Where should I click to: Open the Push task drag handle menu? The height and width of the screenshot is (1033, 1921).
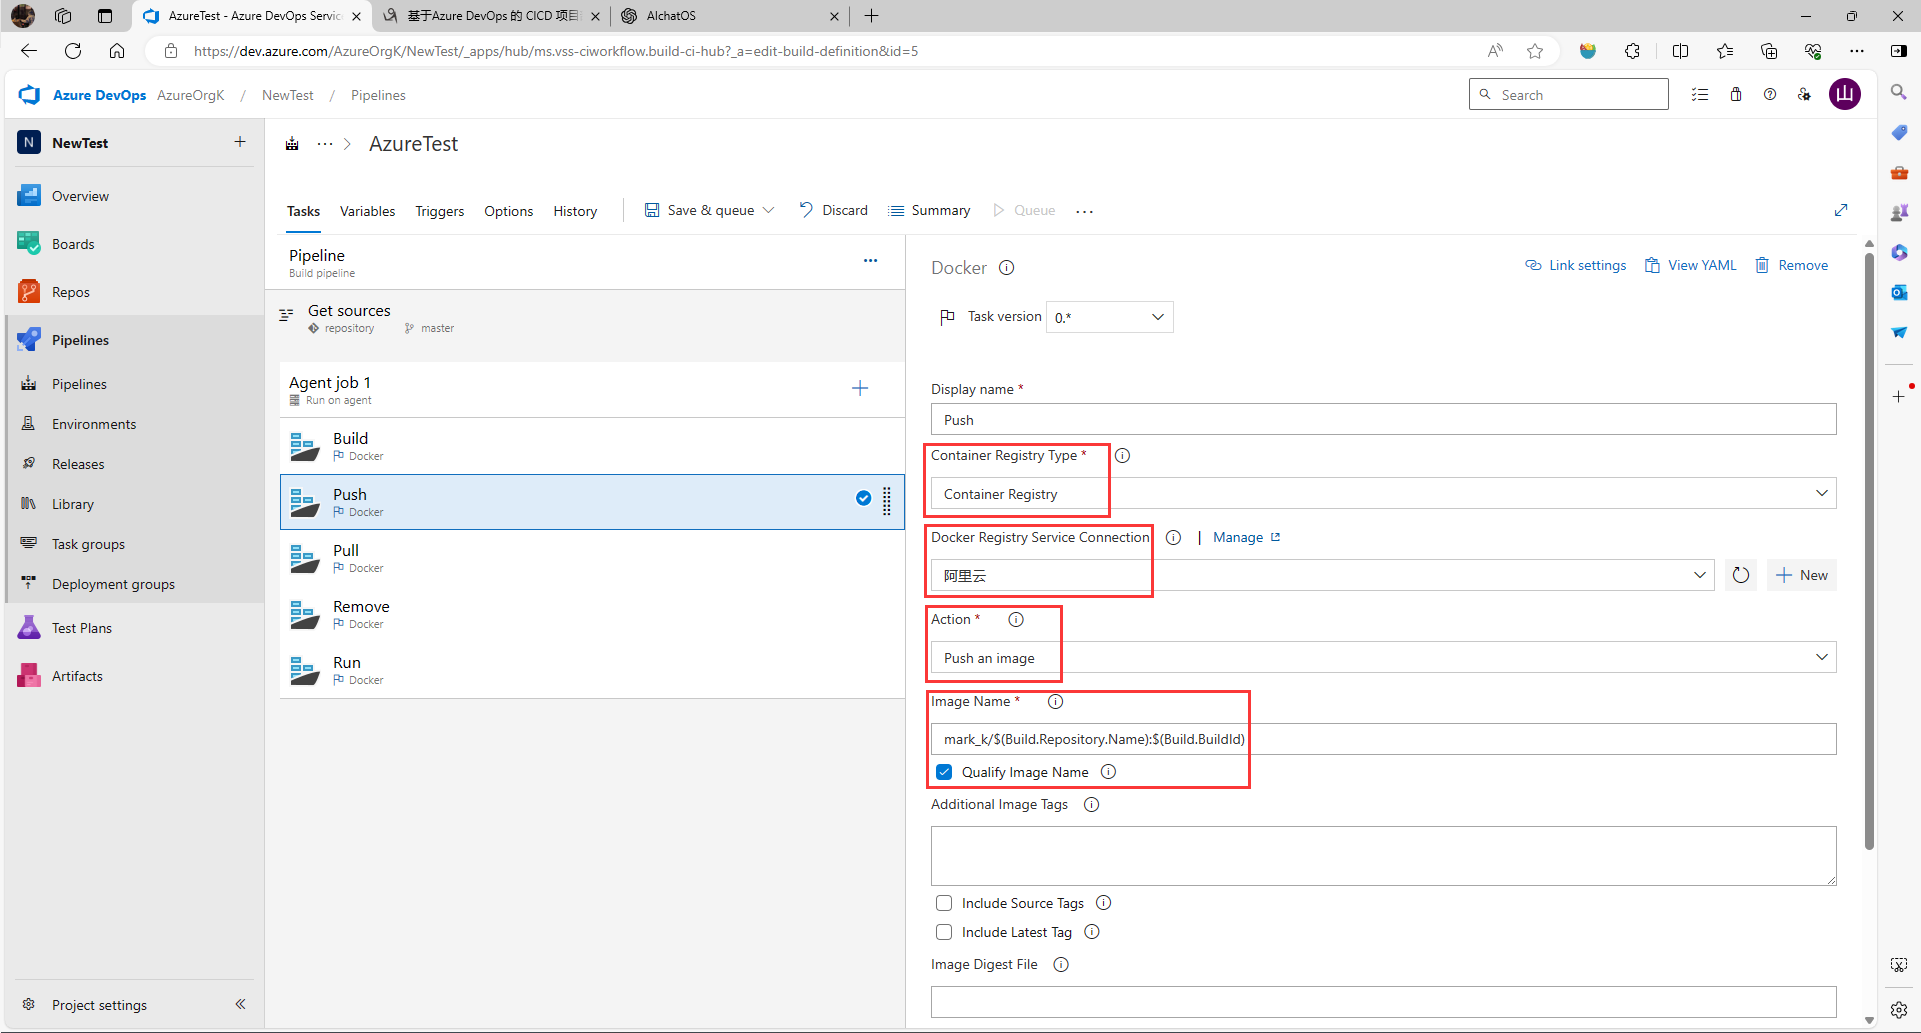point(887,502)
